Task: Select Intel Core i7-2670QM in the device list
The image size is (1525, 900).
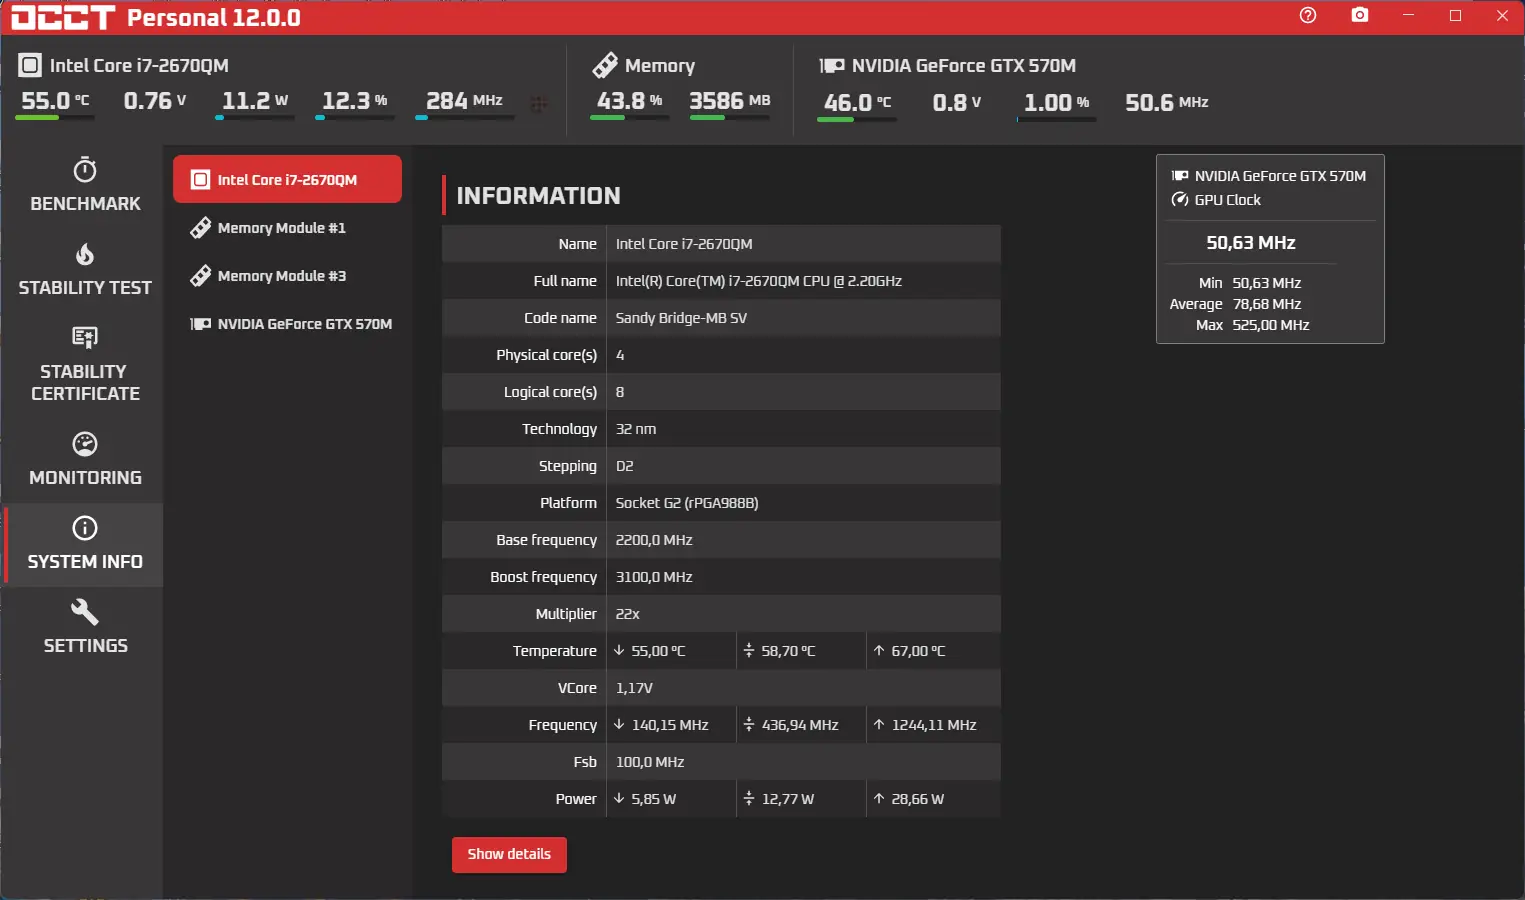Action: click(287, 179)
